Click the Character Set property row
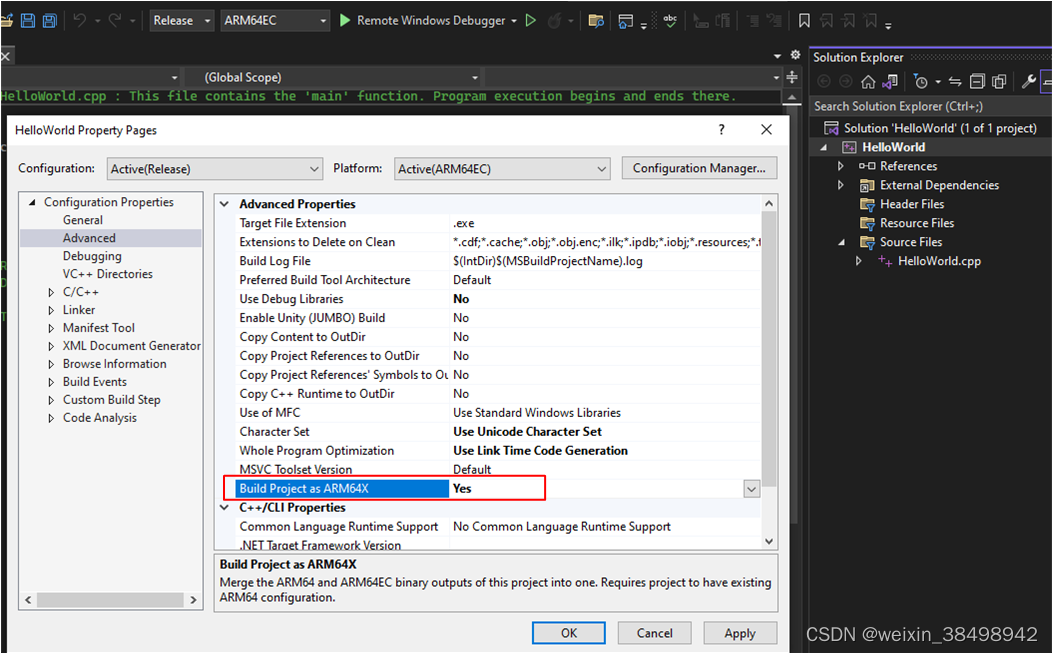The height and width of the screenshot is (654, 1053). click(497, 432)
